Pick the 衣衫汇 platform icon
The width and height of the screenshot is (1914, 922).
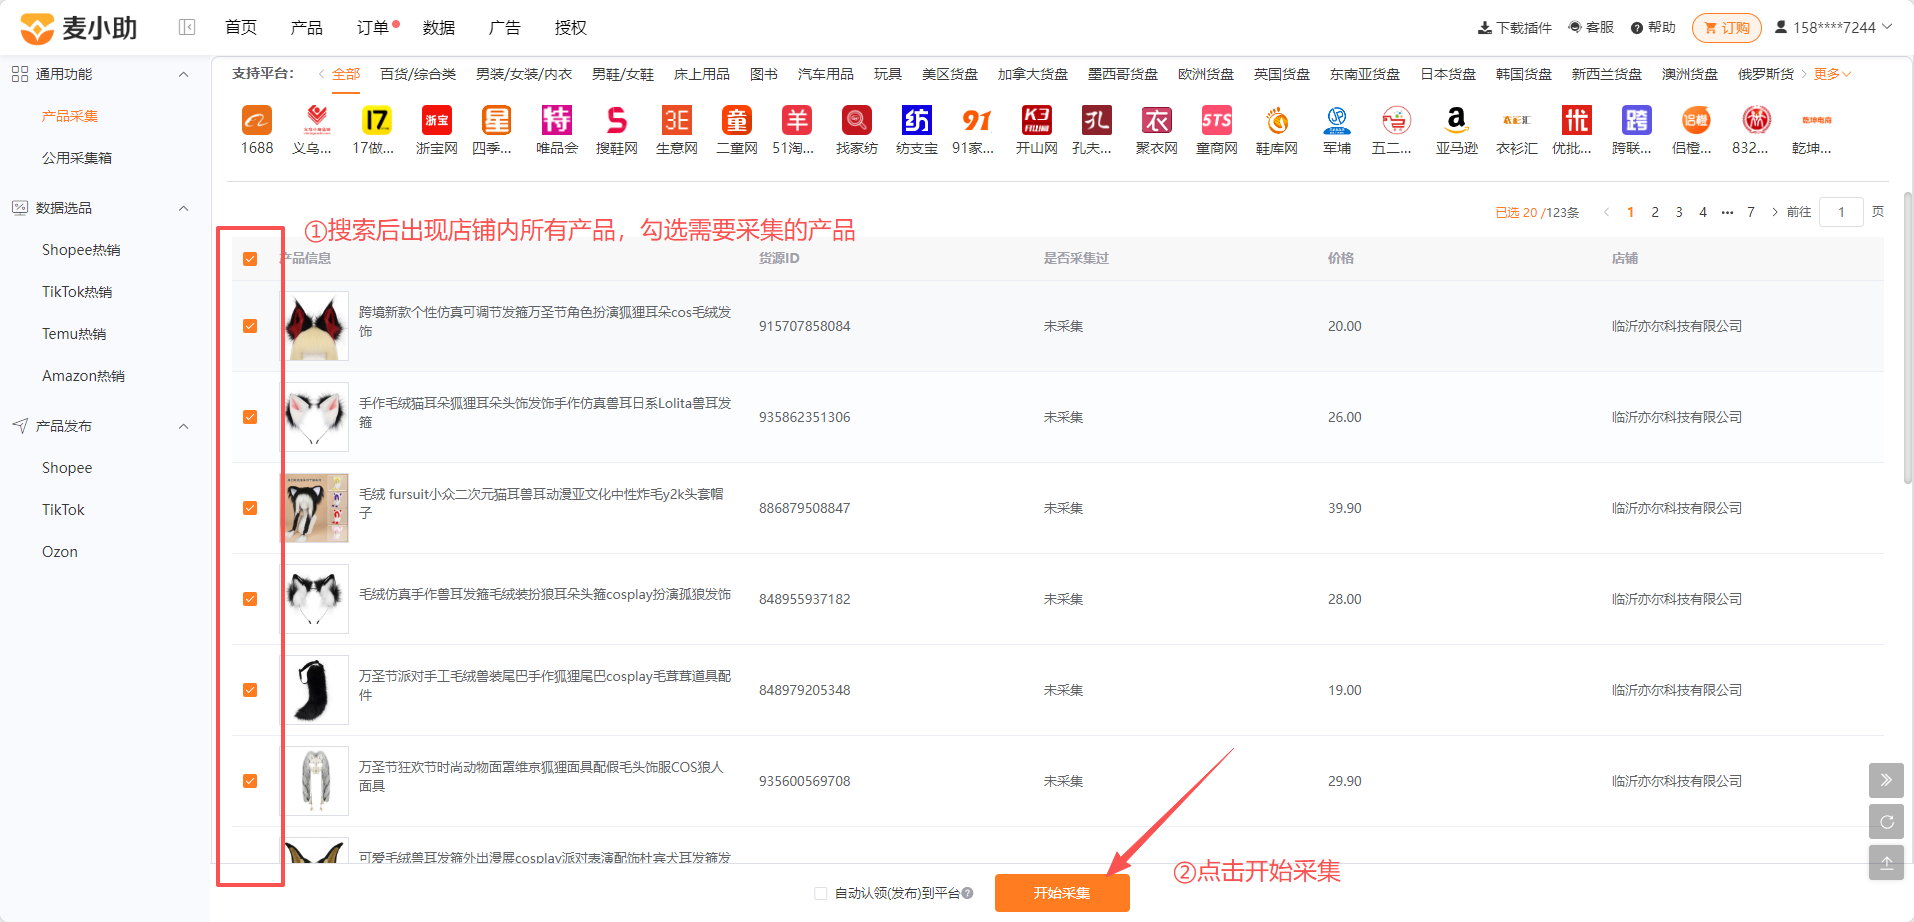[x=1517, y=121]
